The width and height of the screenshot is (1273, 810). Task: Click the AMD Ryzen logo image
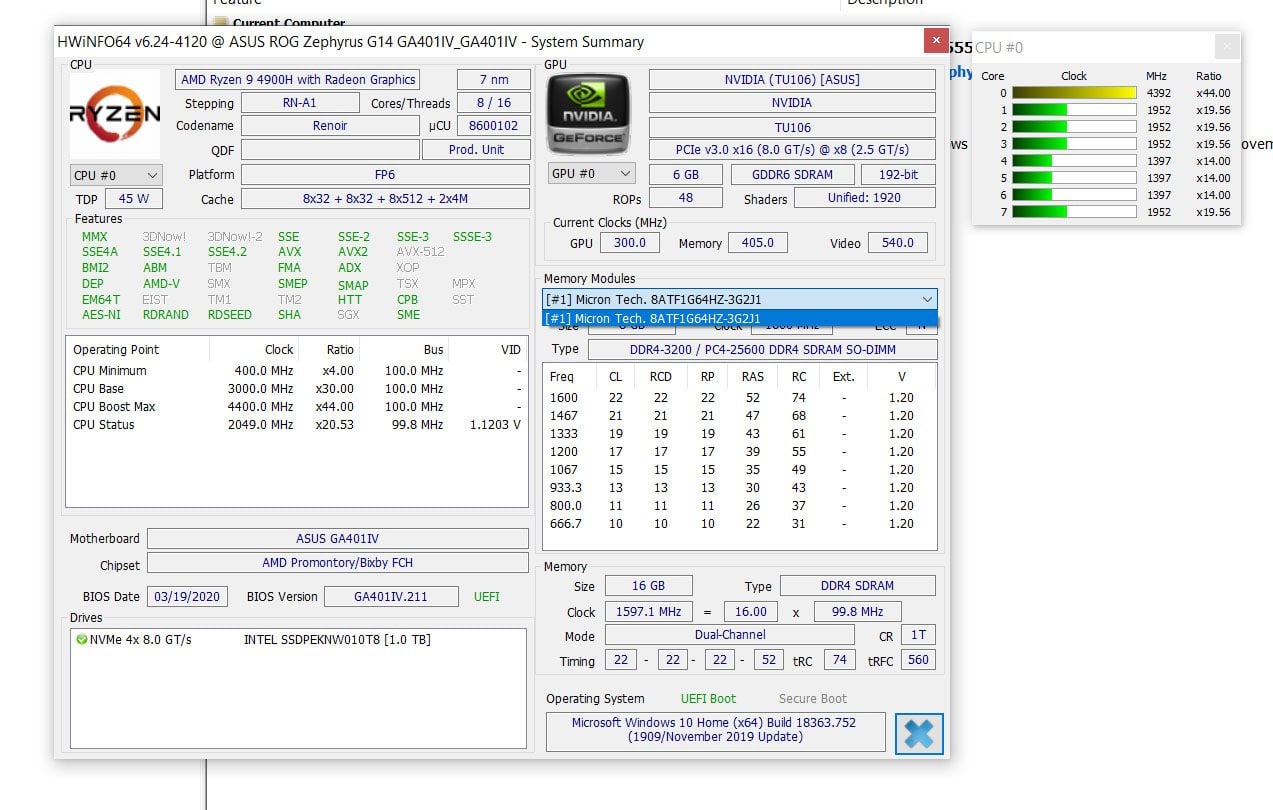coord(114,114)
